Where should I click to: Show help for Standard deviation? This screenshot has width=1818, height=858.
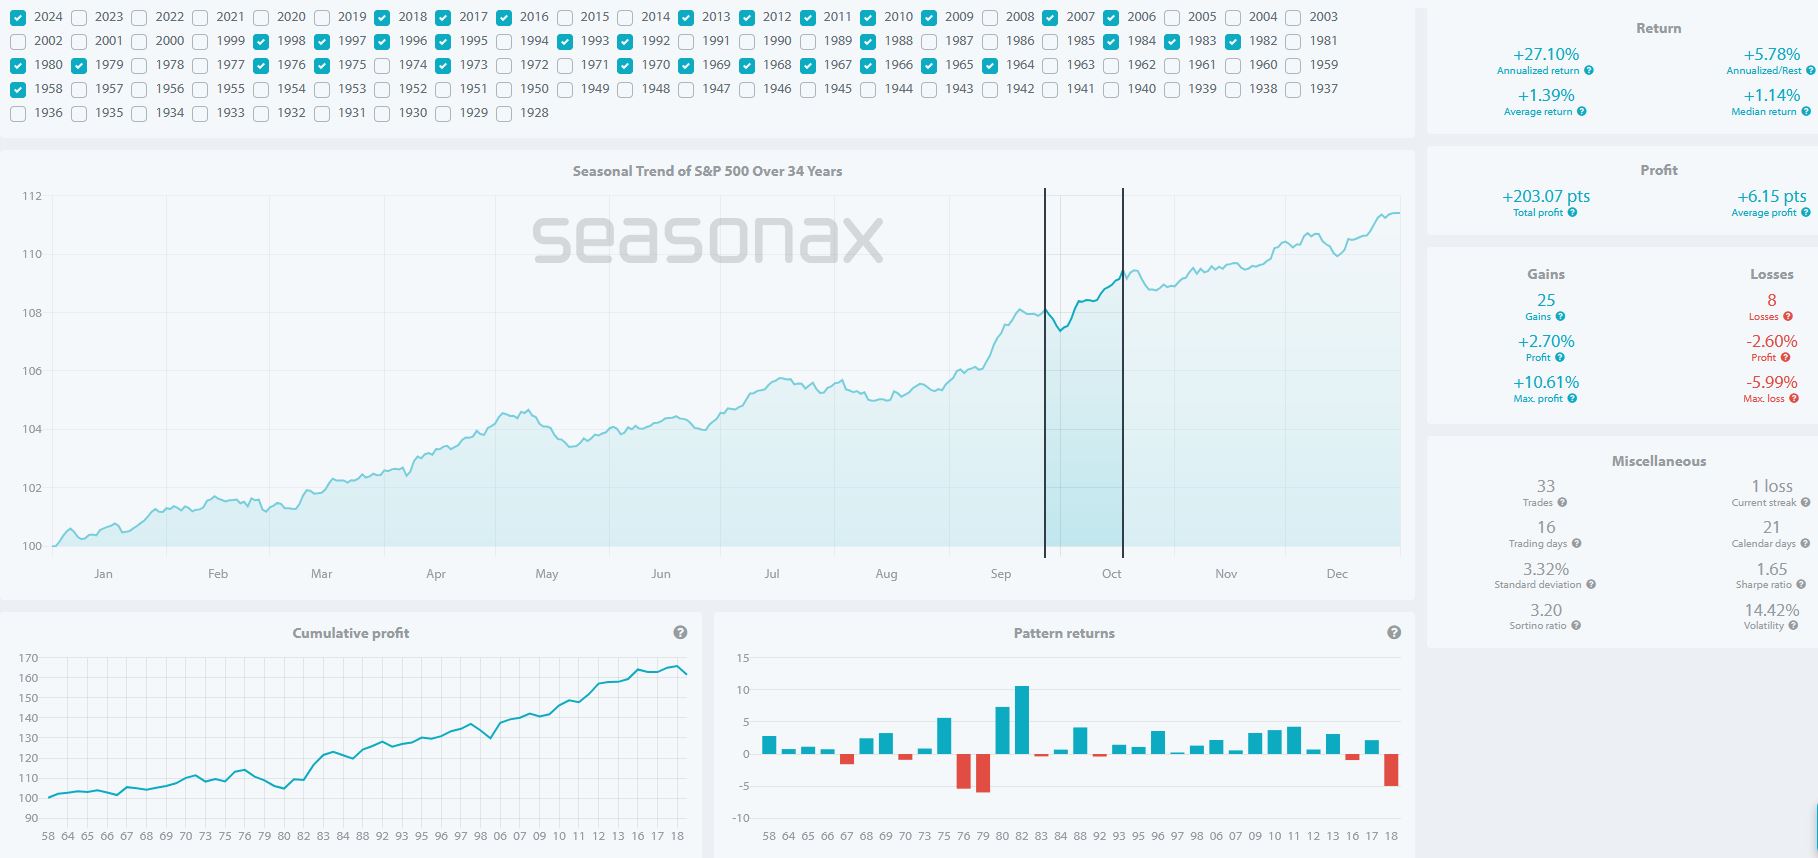tap(1591, 585)
